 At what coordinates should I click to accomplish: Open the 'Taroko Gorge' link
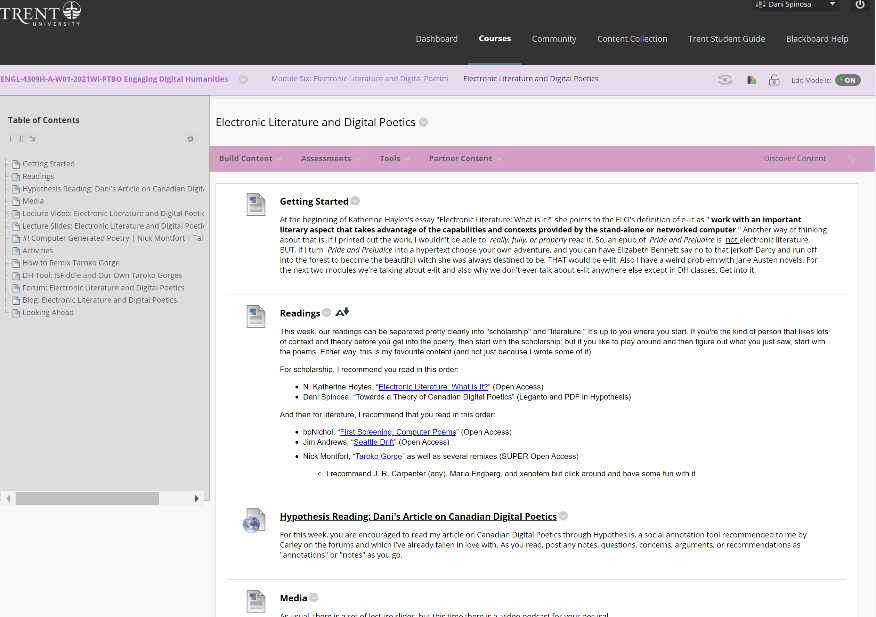pyautogui.click(x=379, y=457)
